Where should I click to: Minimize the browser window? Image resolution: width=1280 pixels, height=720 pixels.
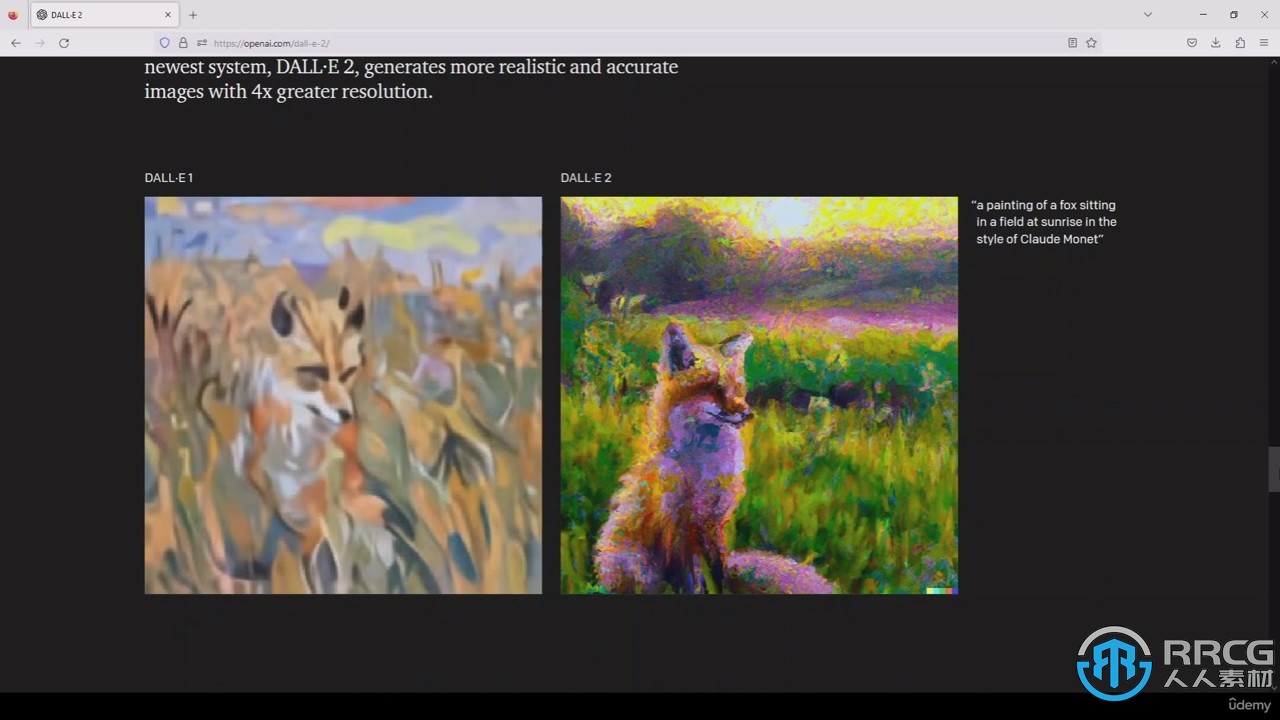coord(1201,14)
